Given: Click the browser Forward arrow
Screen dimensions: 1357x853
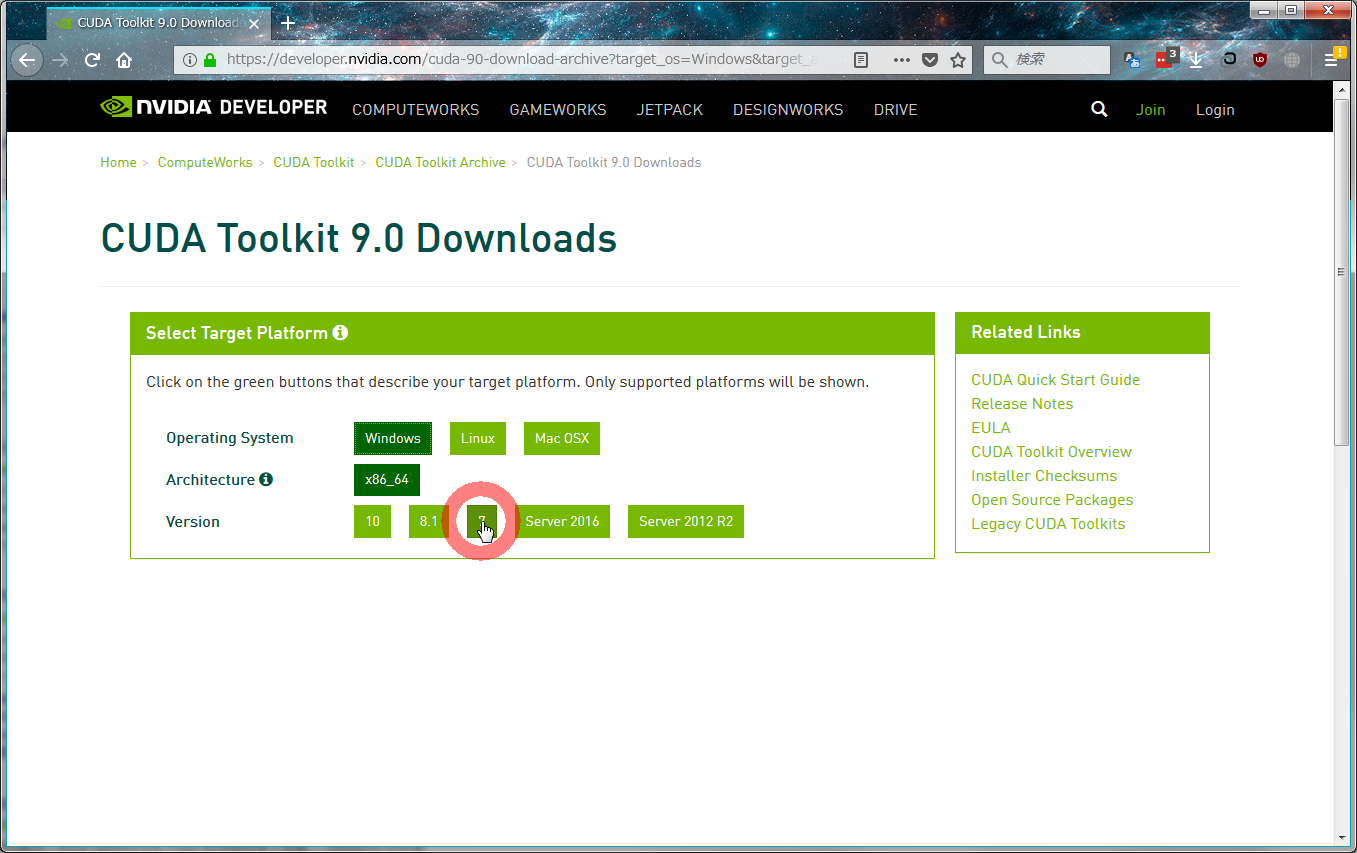Looking at the screenshot, I should click(61, 60).
